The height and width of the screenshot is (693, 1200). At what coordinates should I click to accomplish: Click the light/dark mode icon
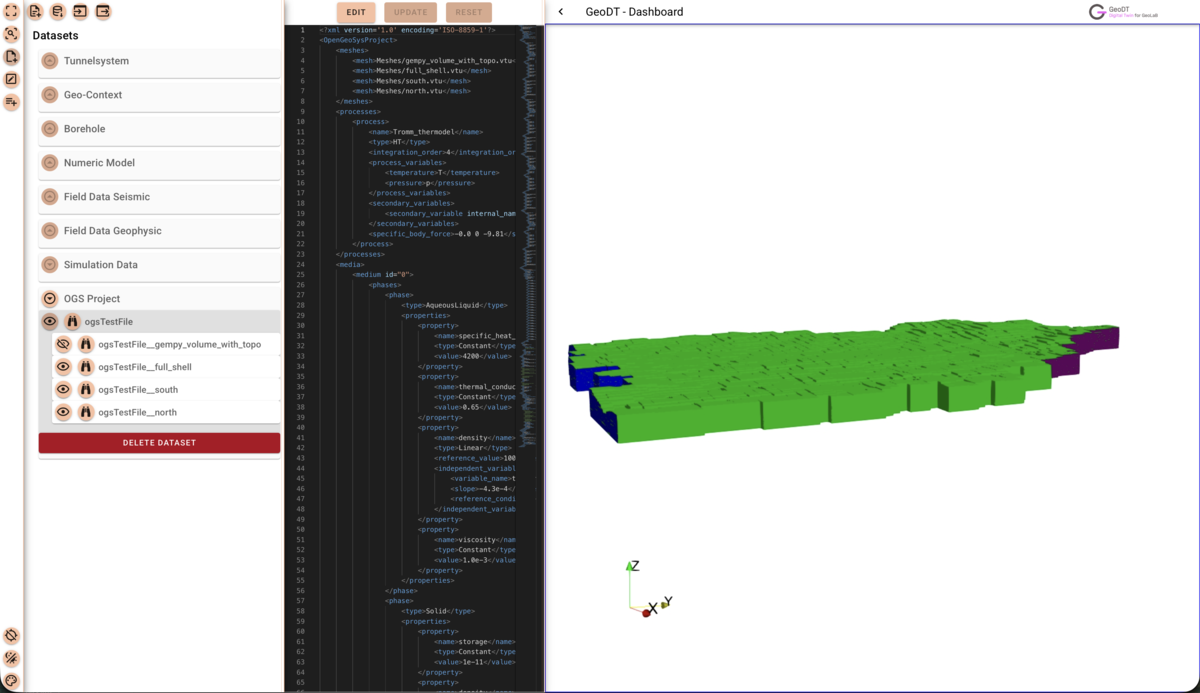click(11, 658)
